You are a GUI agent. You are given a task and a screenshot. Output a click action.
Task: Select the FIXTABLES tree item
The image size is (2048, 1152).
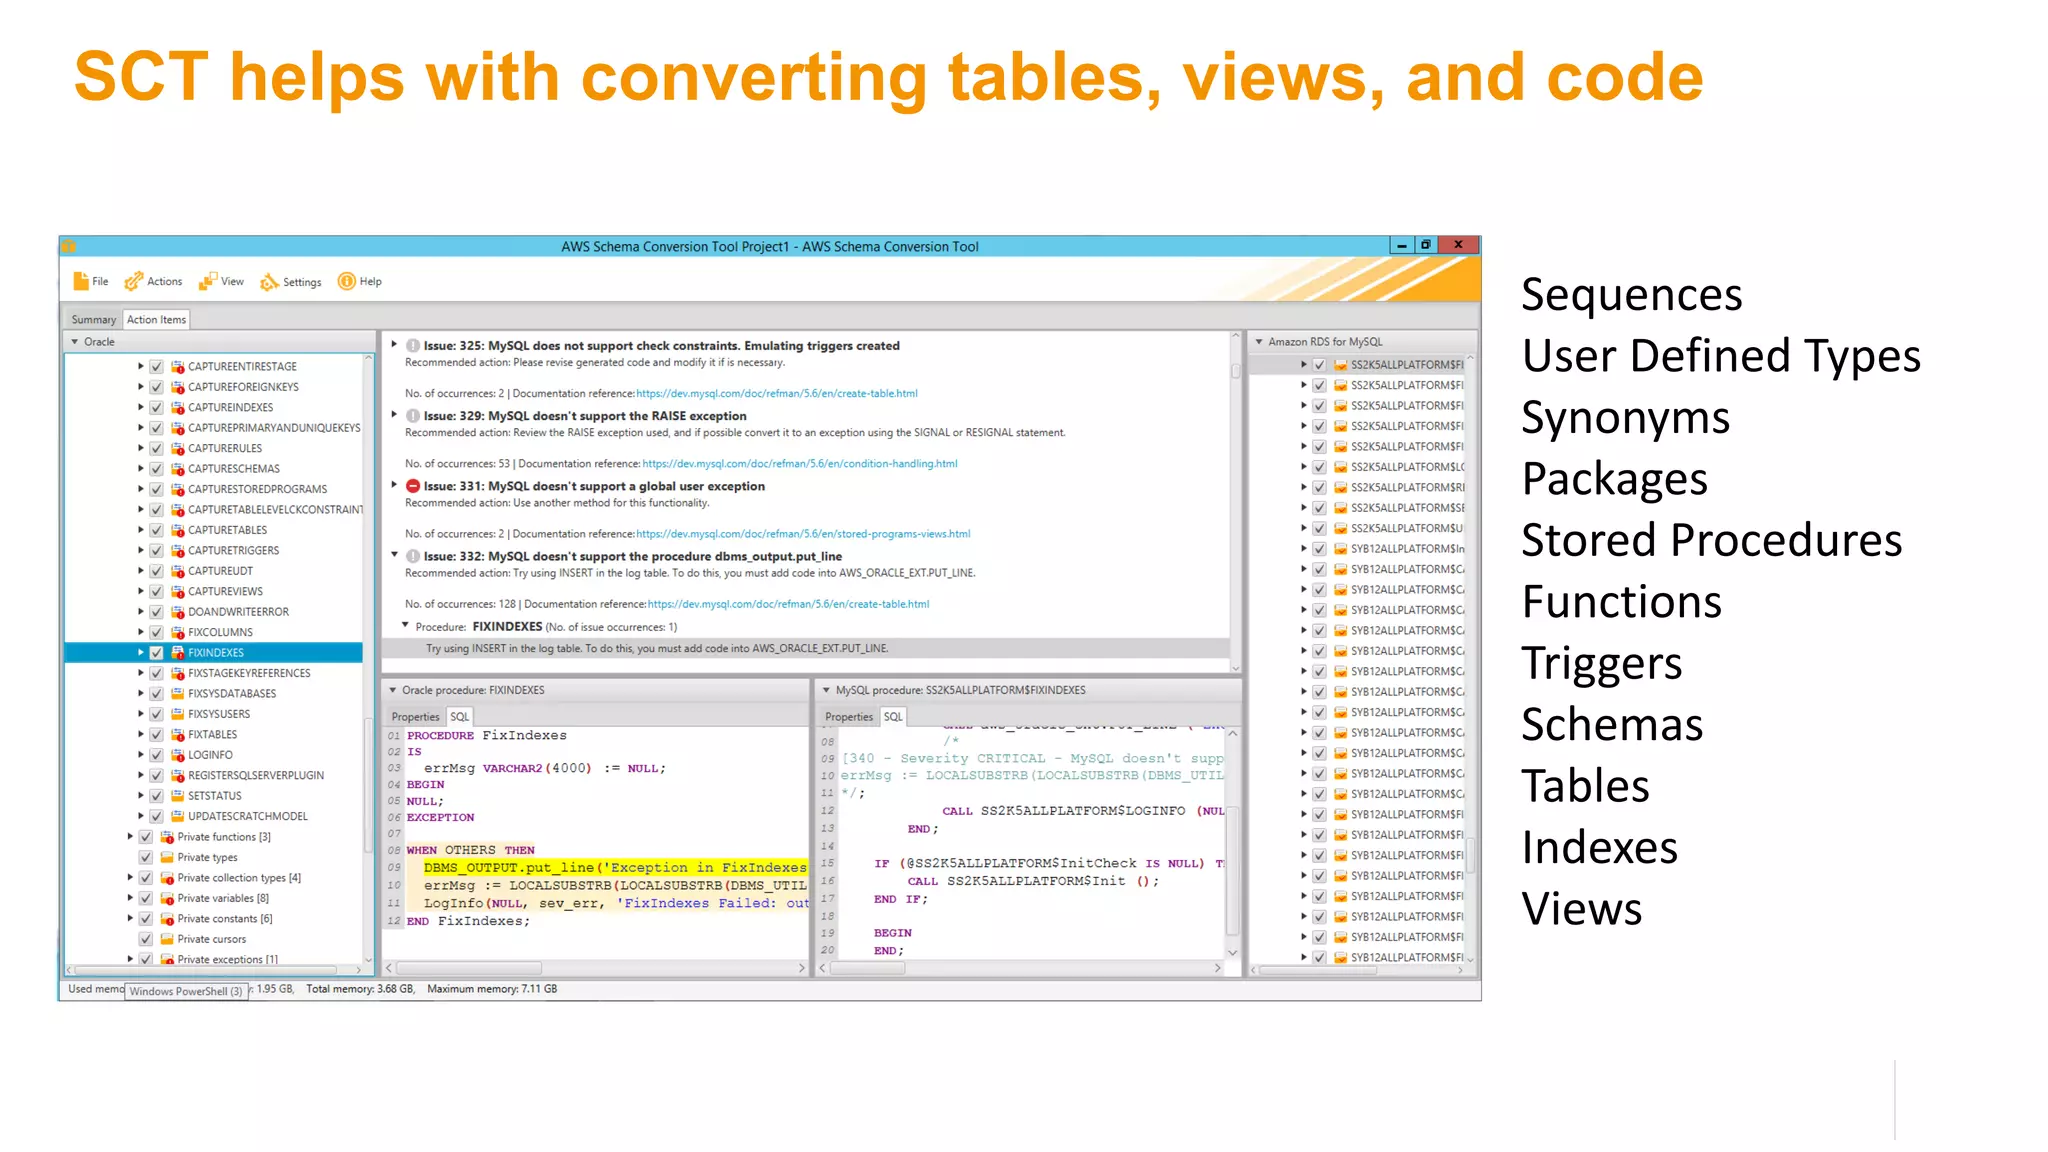point(212,735)
